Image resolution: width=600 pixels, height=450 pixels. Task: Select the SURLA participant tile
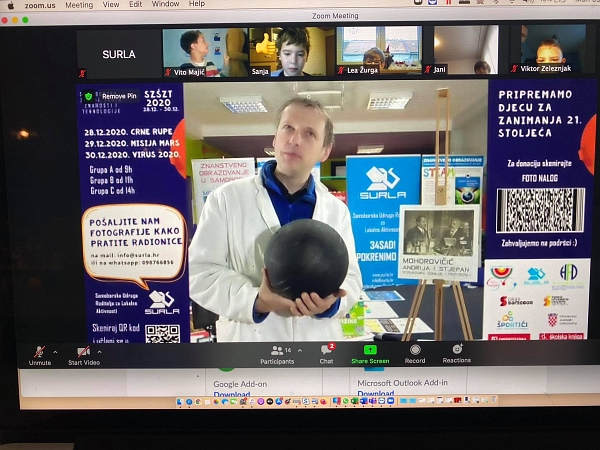tap(119, 54)
